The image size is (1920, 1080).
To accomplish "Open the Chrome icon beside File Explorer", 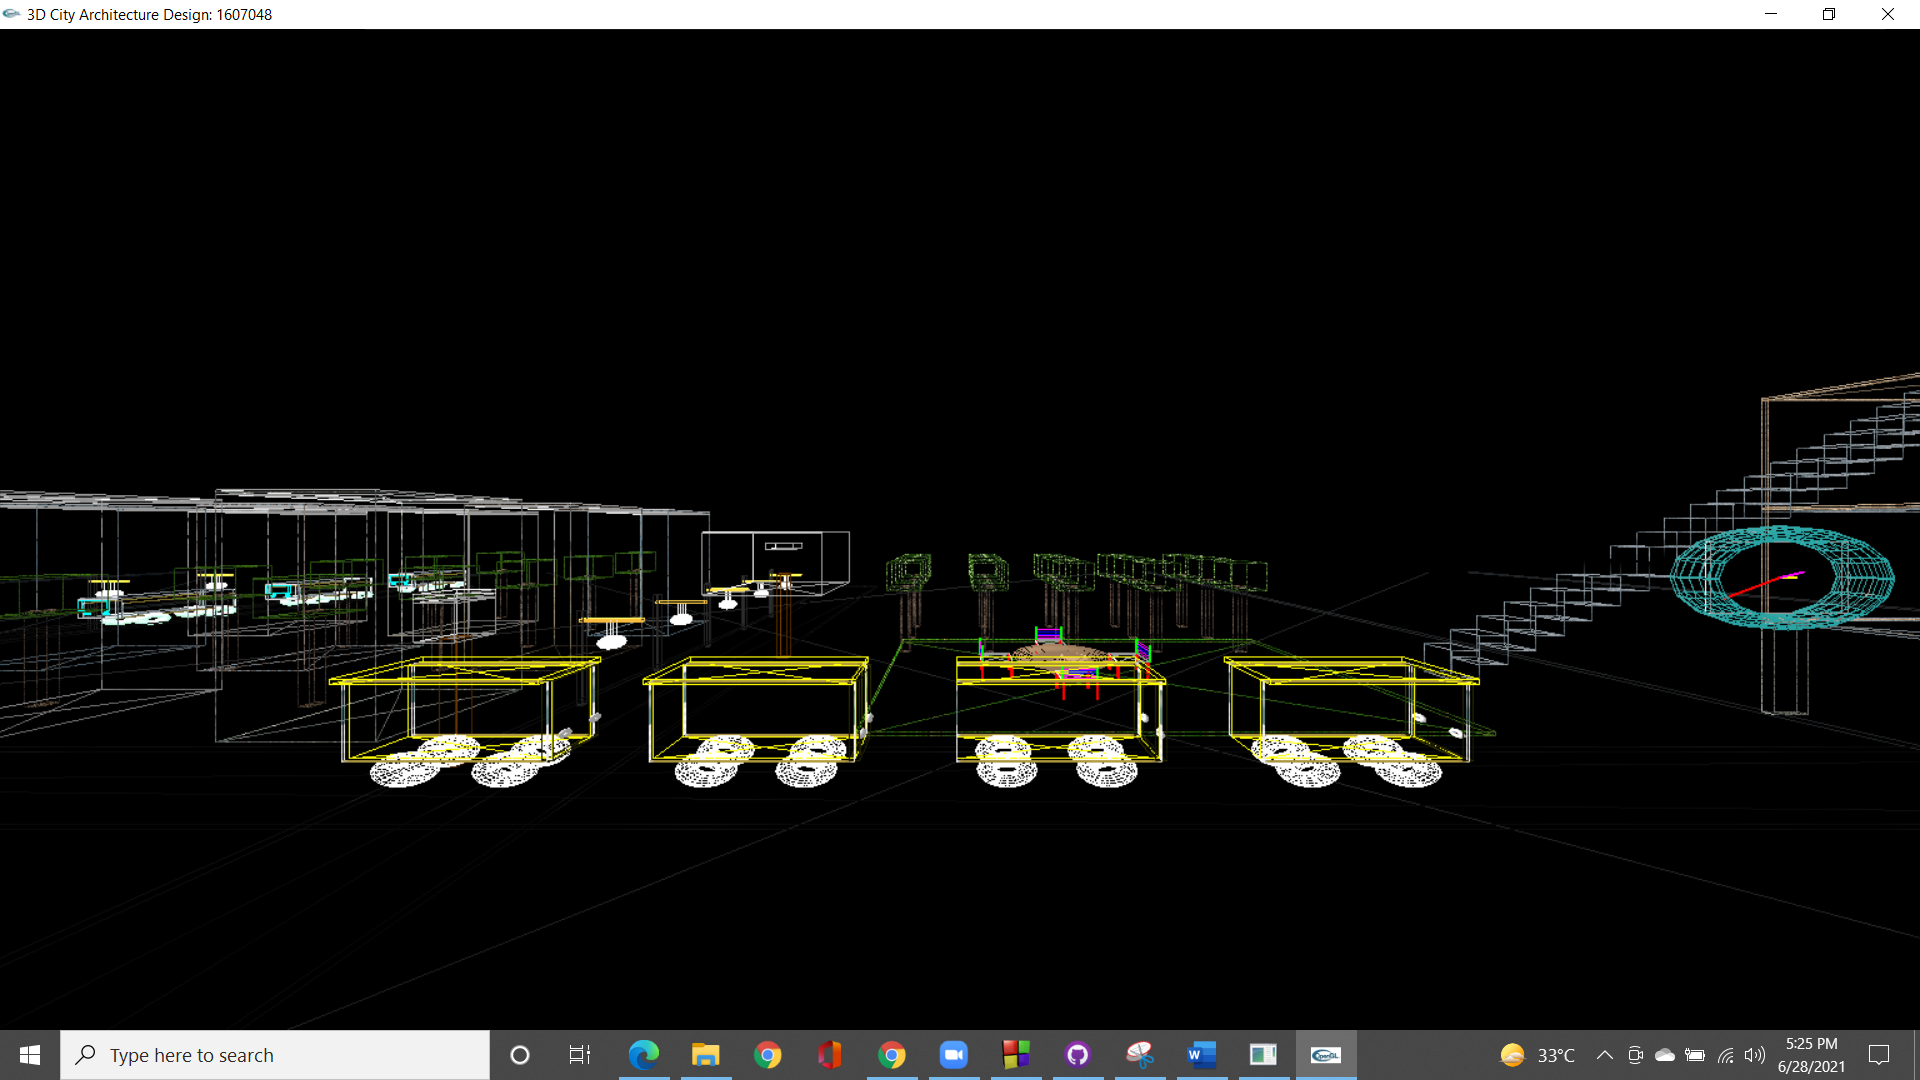I will [768, 1055].
